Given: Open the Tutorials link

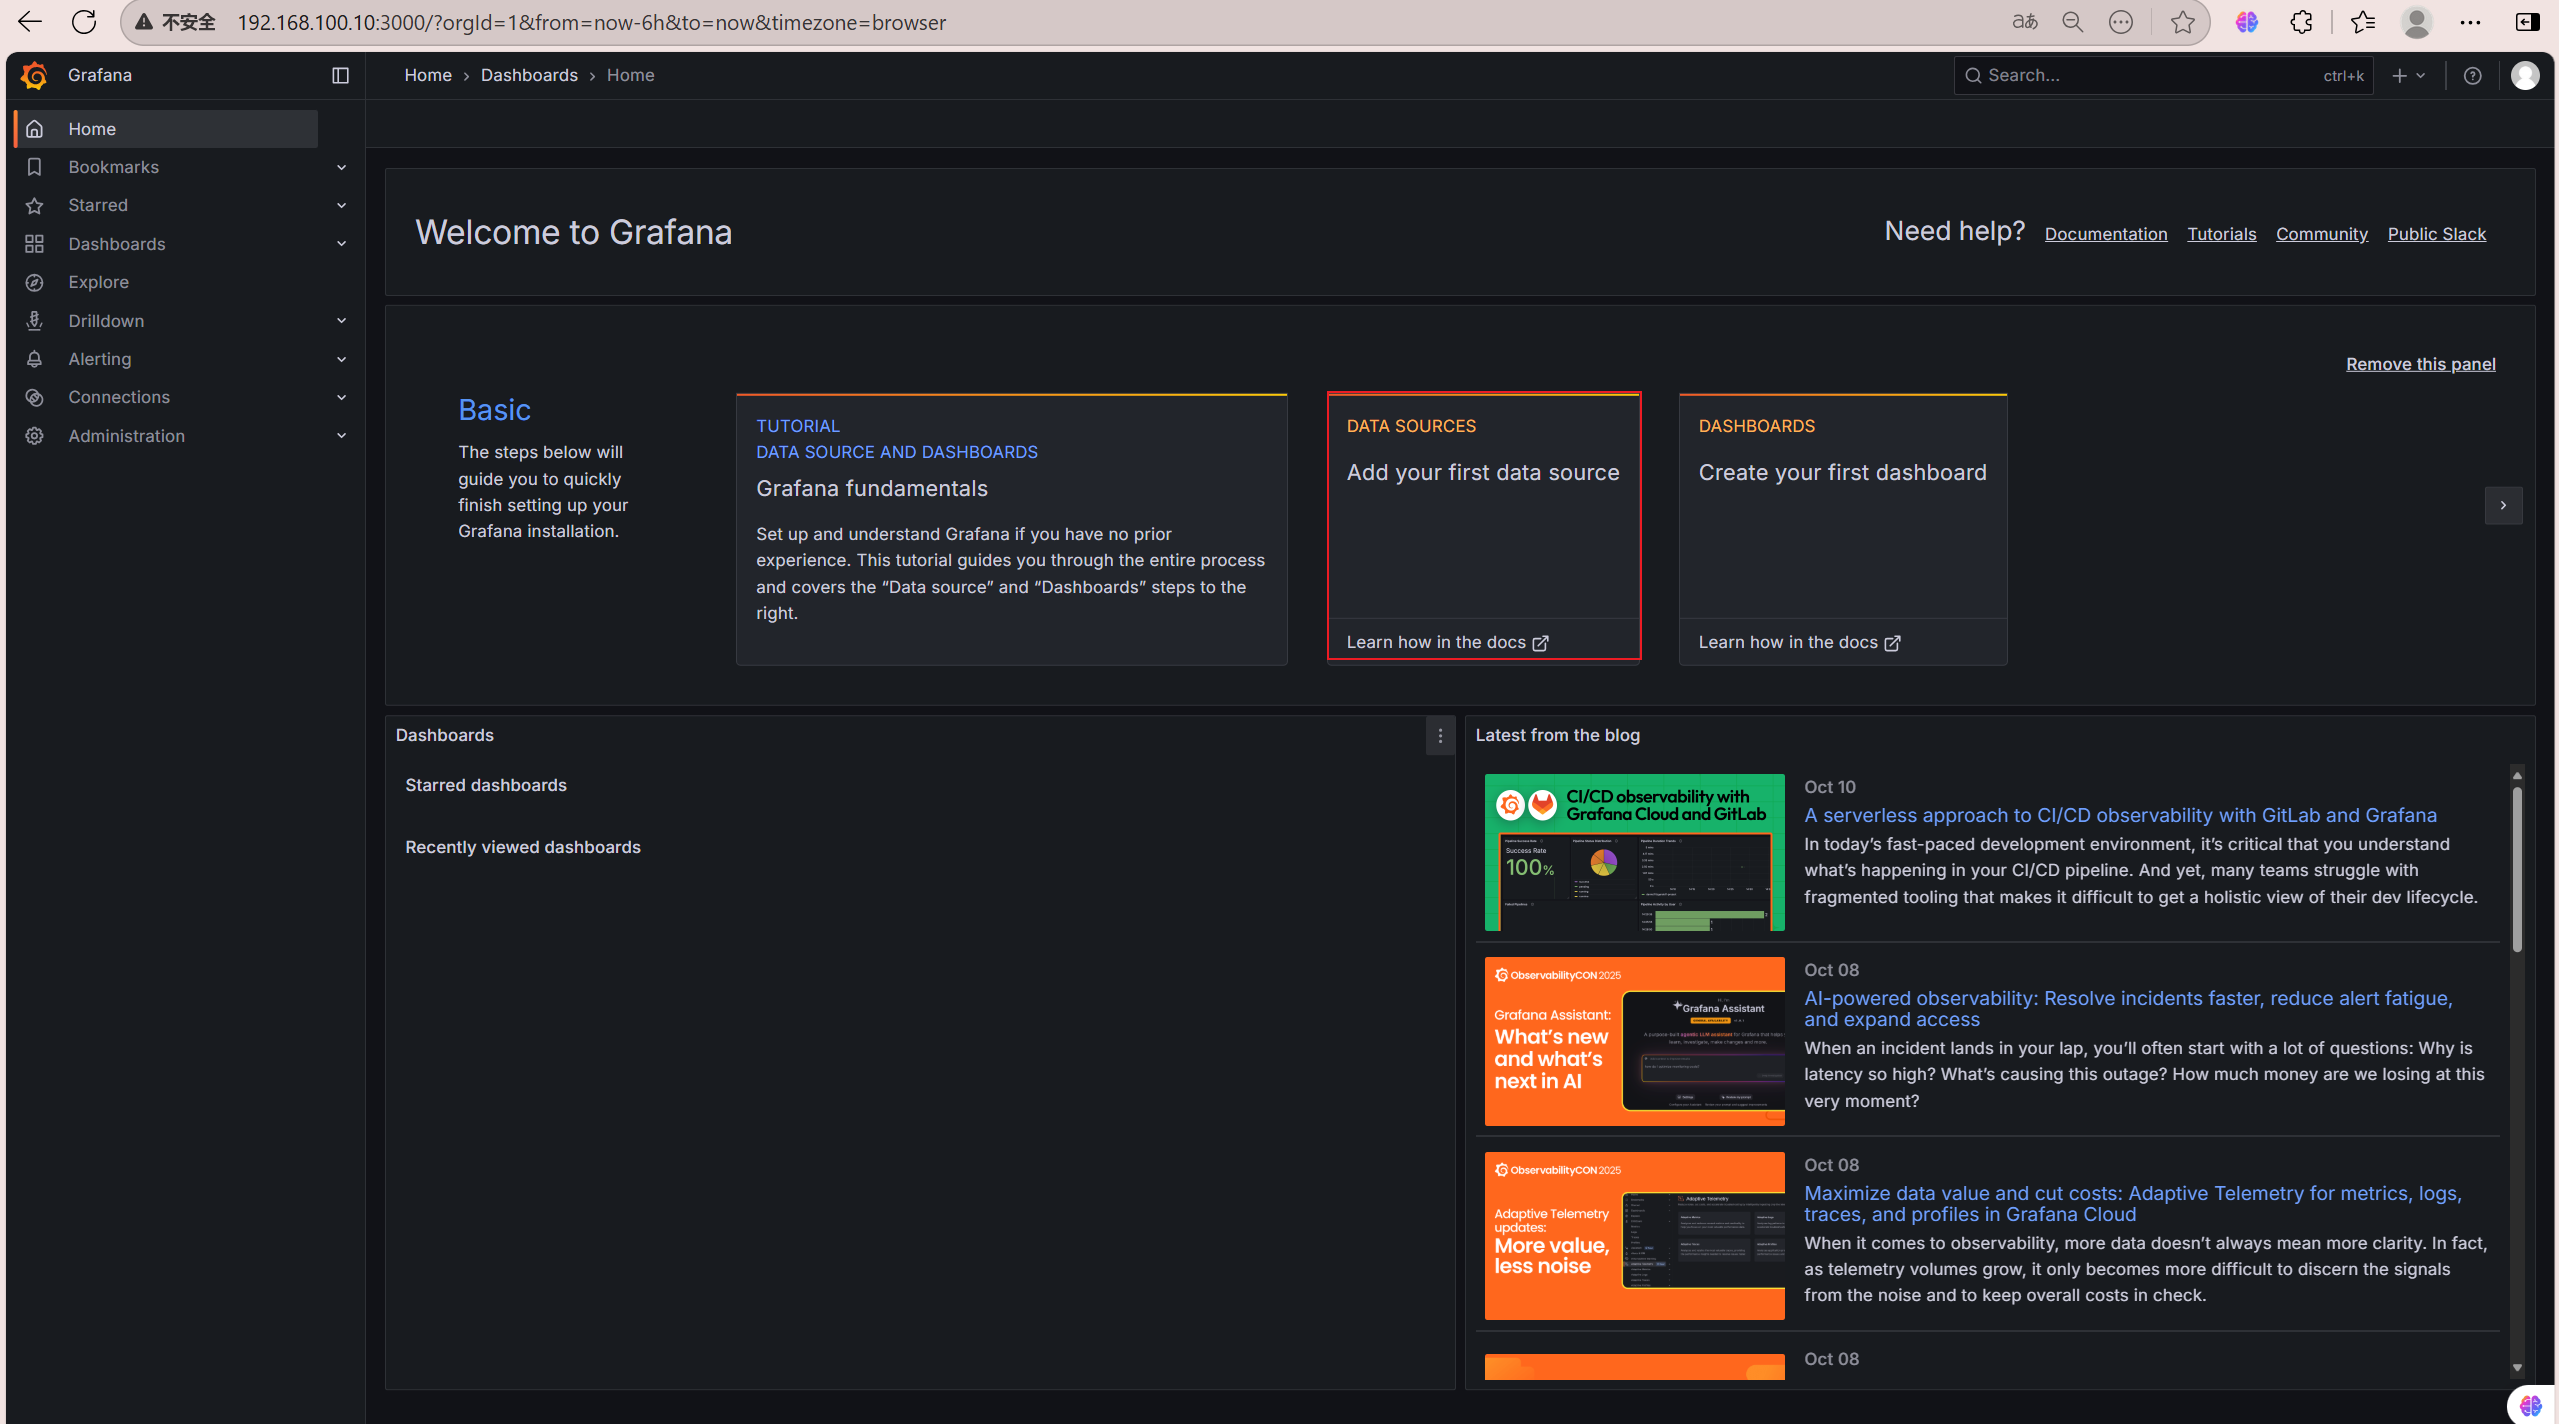Looking at the screenshot, I should pos(2222,234).
